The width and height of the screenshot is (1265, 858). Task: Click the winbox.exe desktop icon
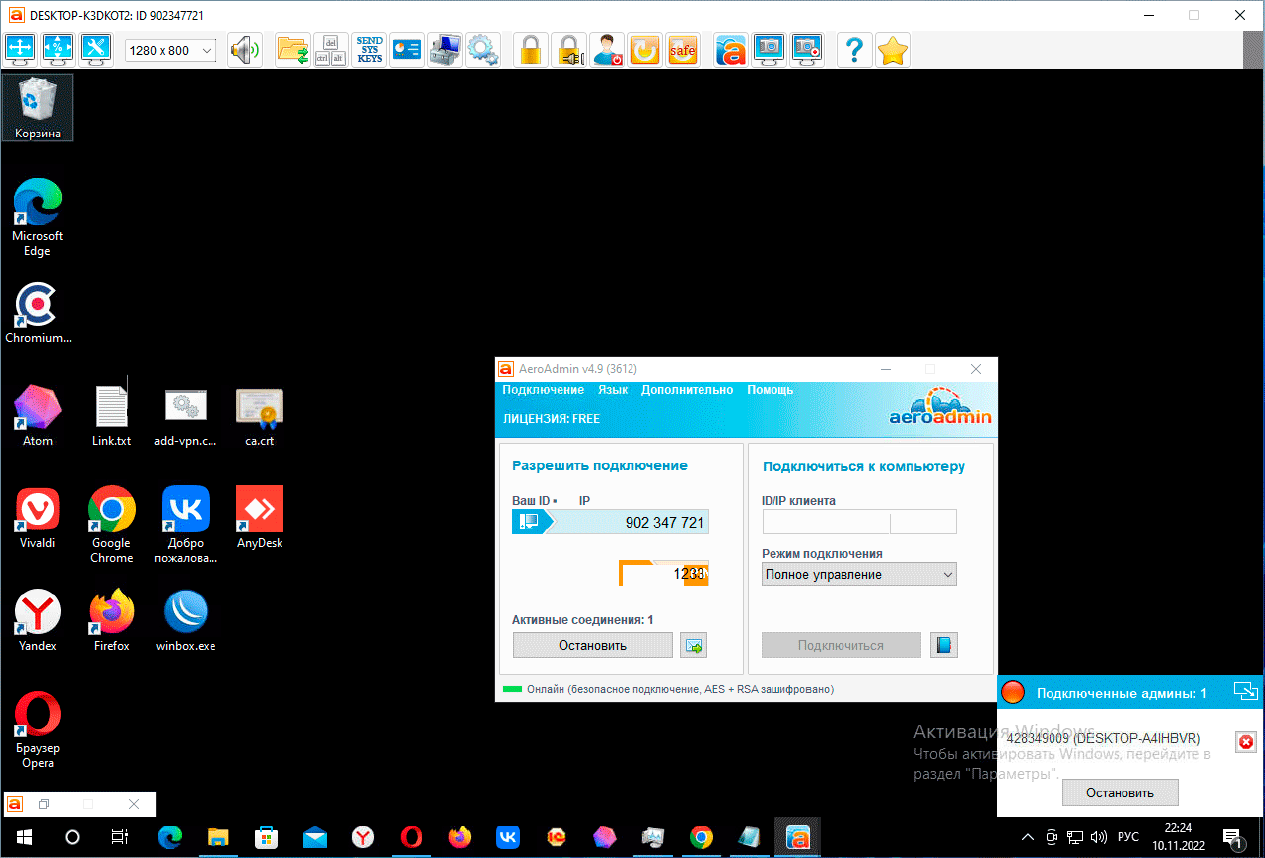(185, 620)
